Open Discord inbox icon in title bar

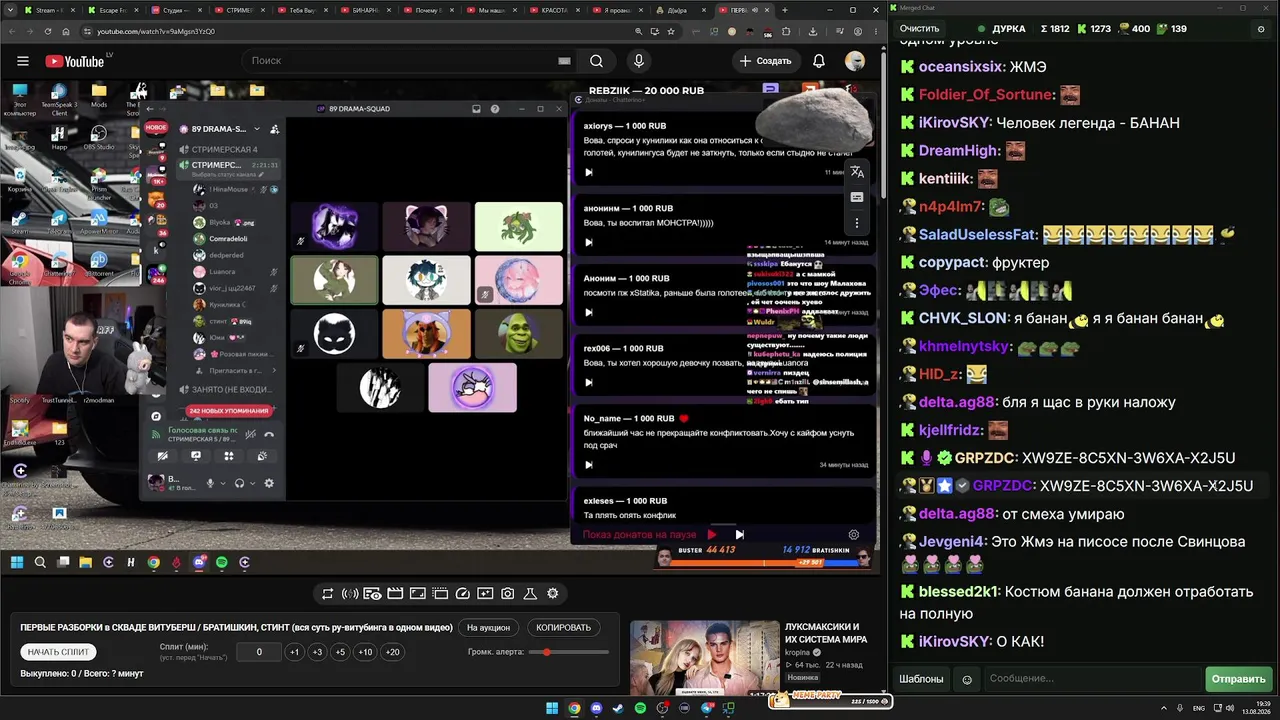coord(477,108)
